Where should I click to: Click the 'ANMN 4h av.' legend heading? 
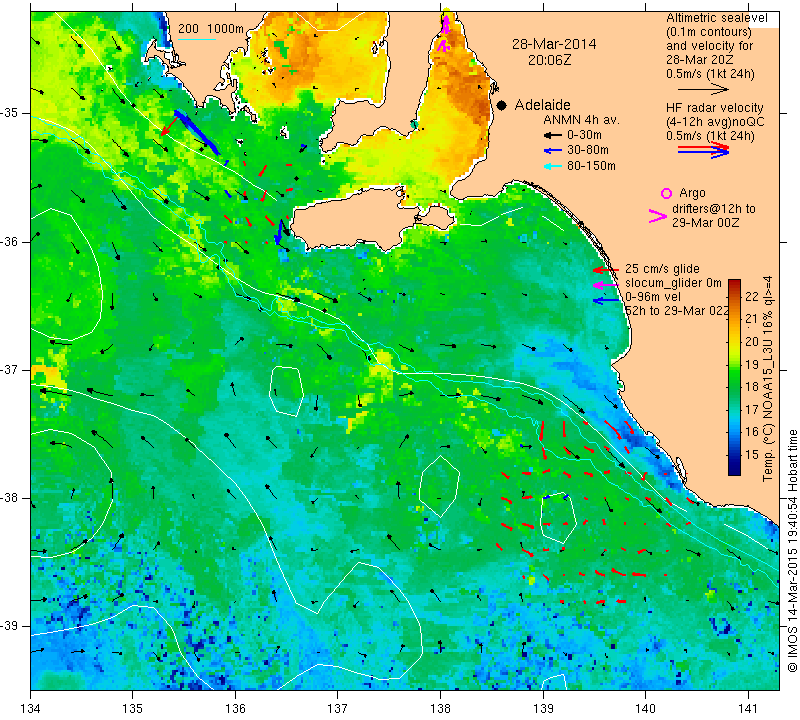581,120
